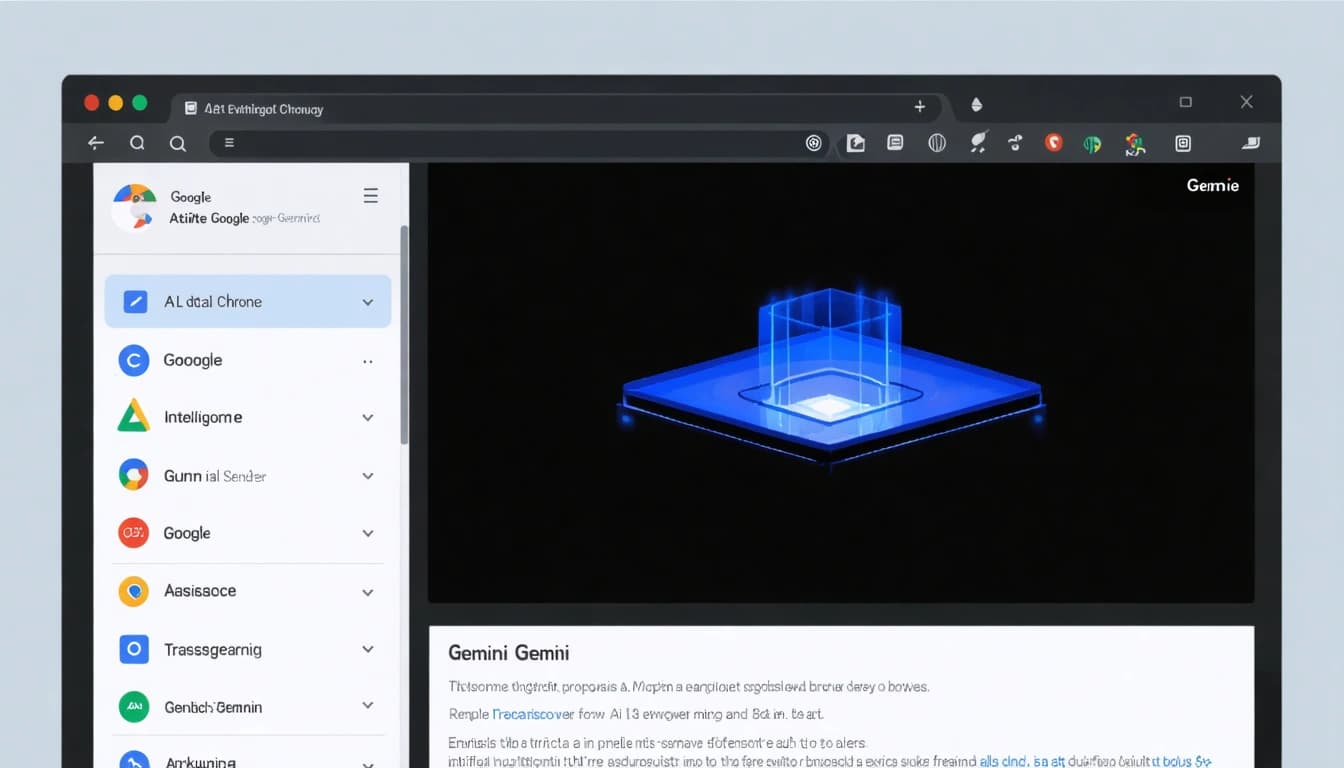Image resolution: width=1344 pixels, height=768 pixels.
Task: Open the Aasisaoce orange sidebar icon
Action: click(133, 591)
